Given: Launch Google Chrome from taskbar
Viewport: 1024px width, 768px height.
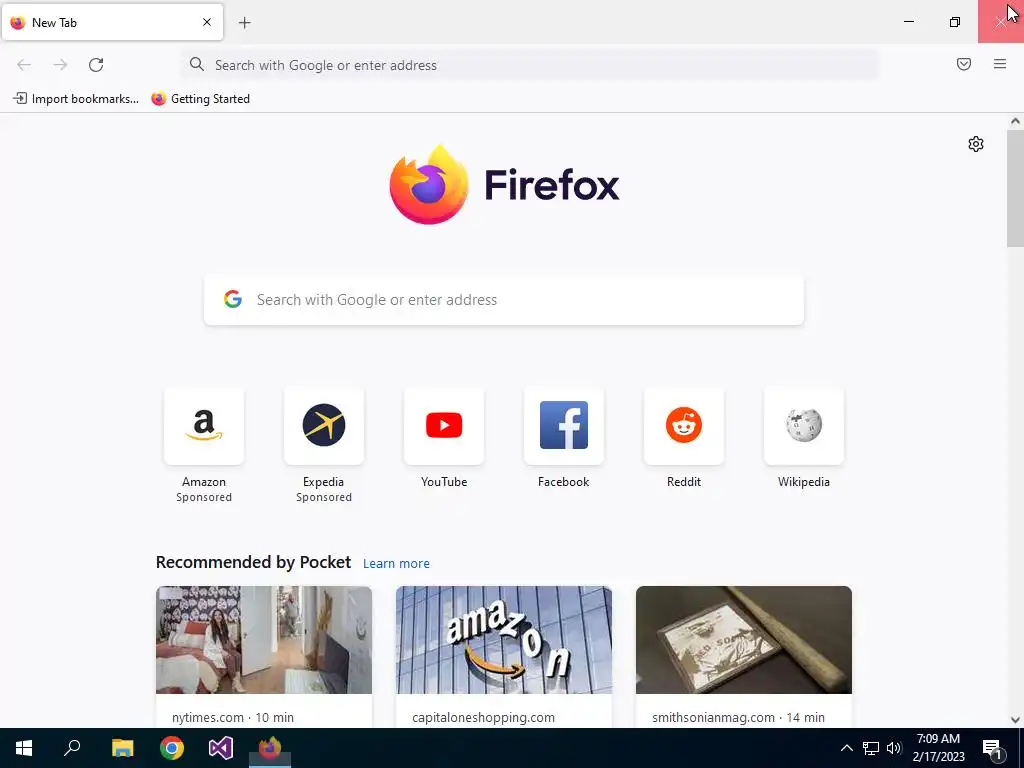Looking at the screenshot, I should (172, 748).
